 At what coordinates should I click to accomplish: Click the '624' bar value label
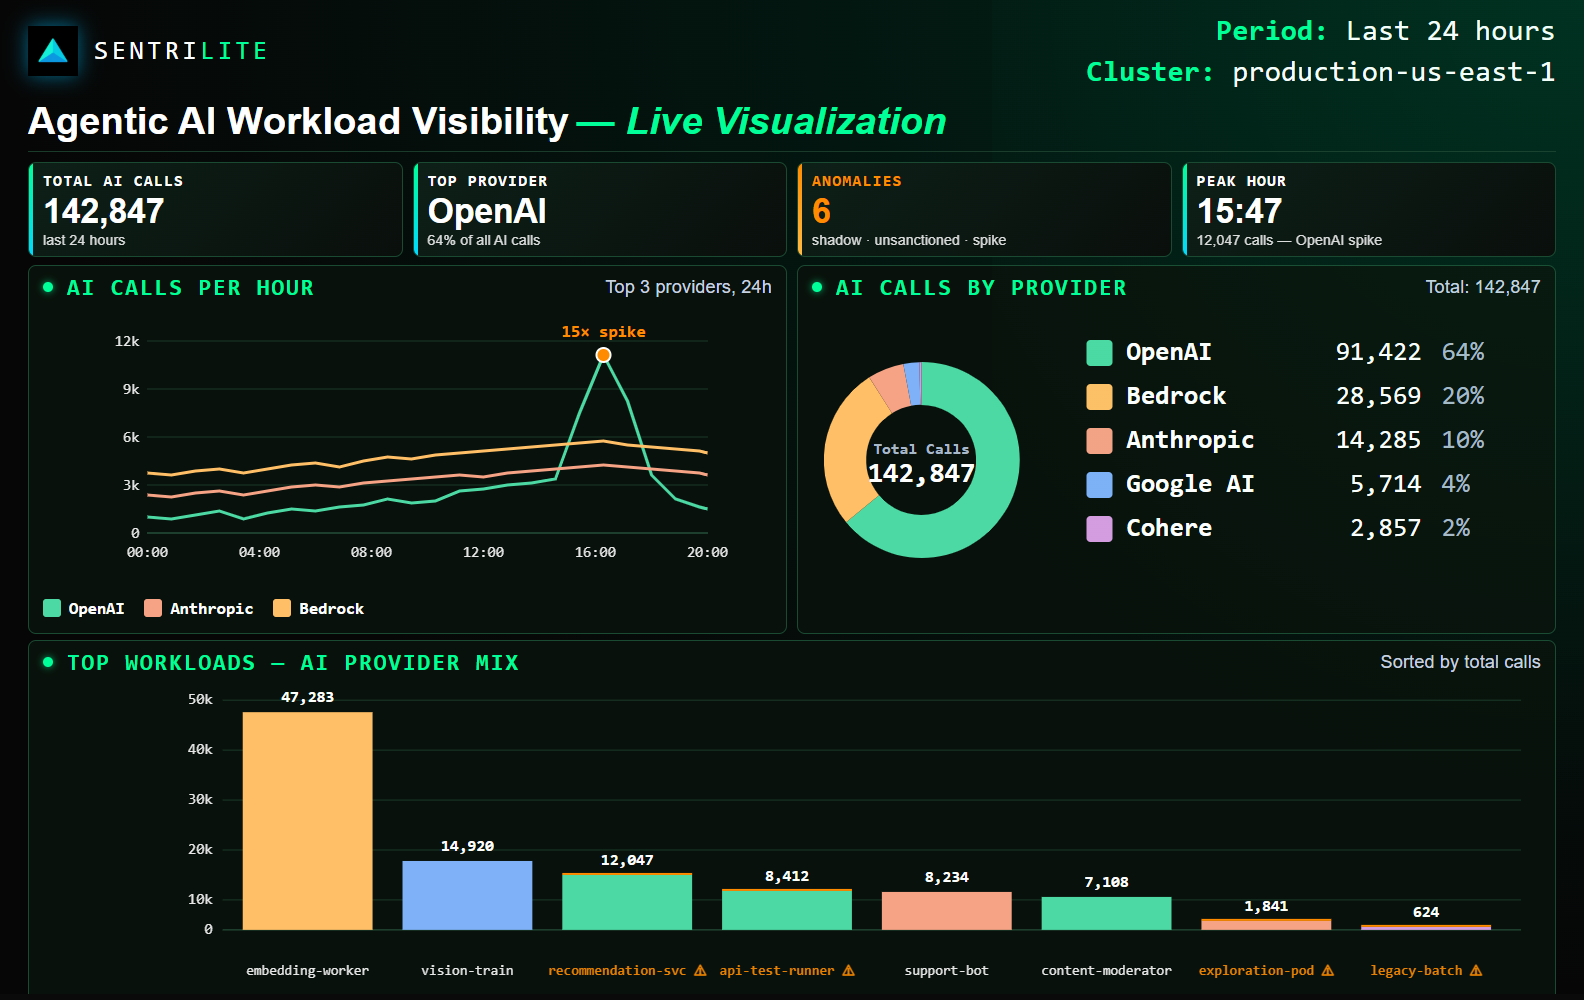point(1426,912)
